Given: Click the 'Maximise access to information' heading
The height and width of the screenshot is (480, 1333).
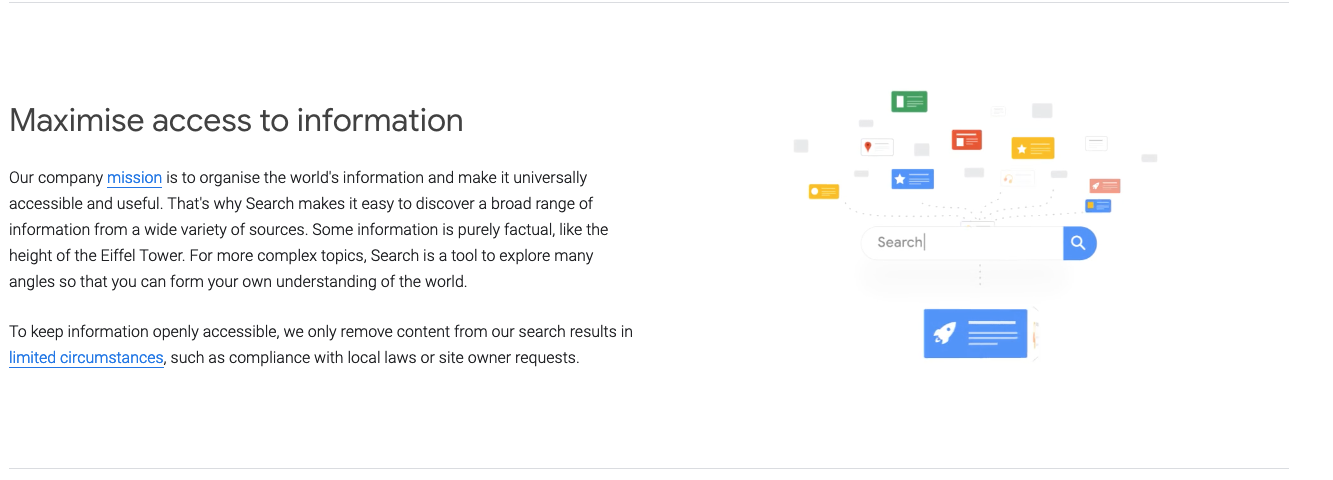Looking at the screenshot, I should pos(236,120).
